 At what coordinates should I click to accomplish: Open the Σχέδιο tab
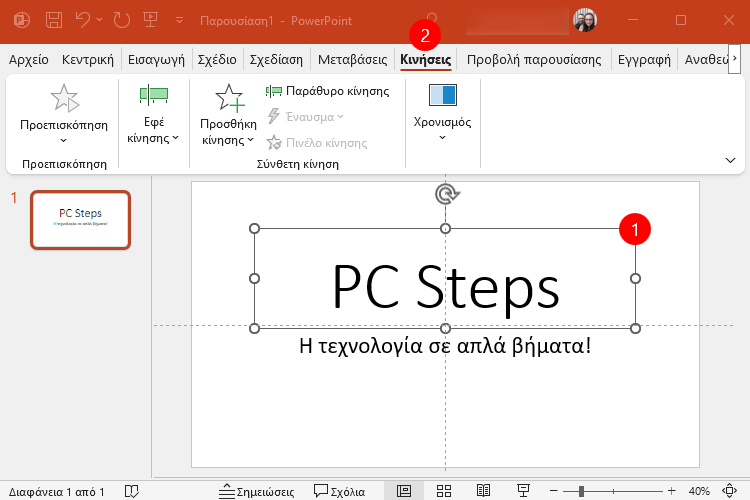(x=217, y=60)
